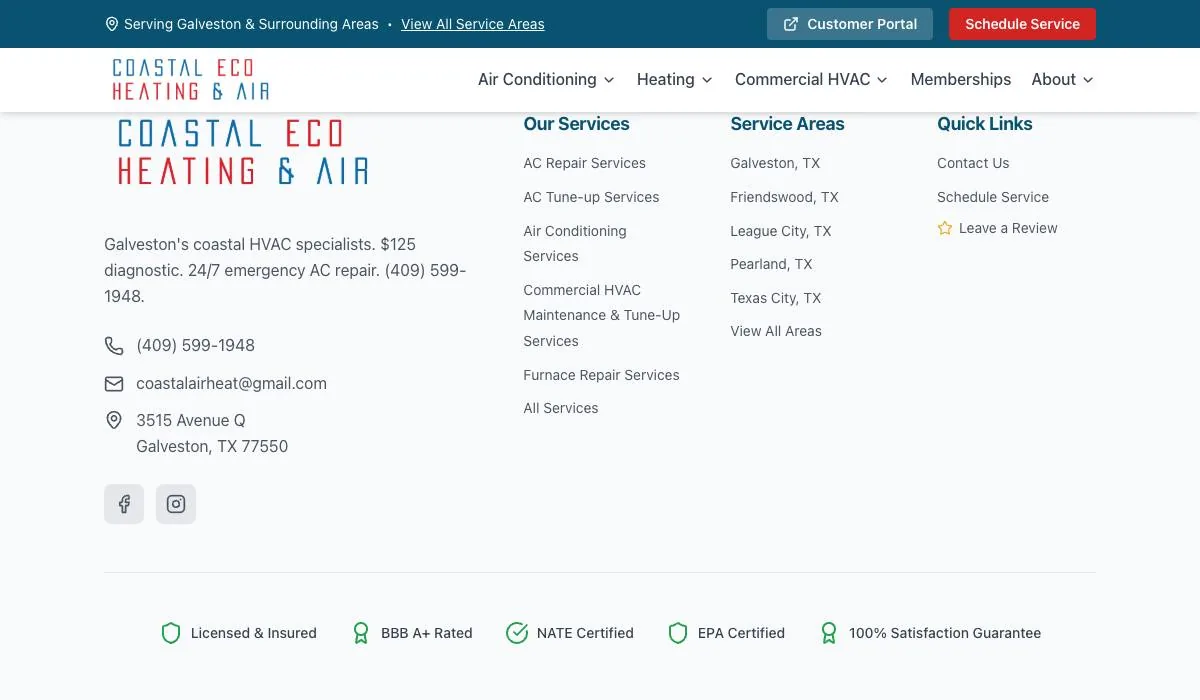Click the map pin icon beside 3515 Avenue Q
The height and width of the screenshot is (700, 1200).
pyautogui.click(x=114, y=420)
